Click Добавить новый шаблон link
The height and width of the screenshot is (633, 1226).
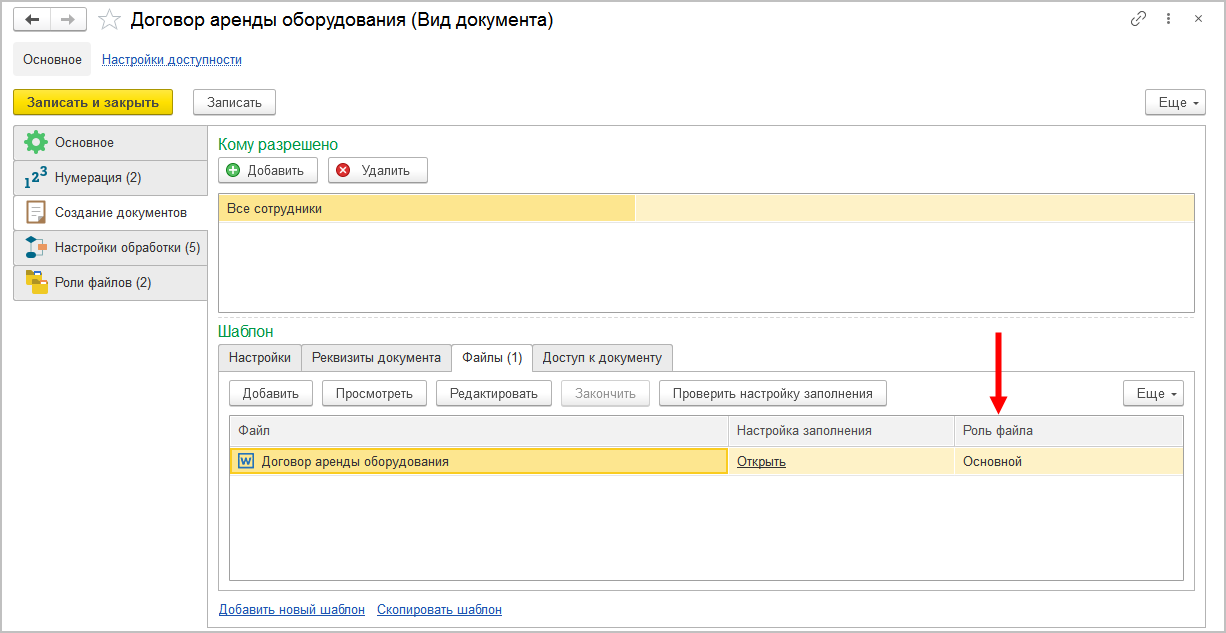(292, 609)
